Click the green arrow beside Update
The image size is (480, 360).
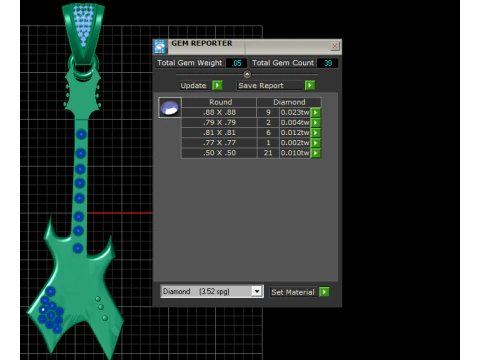point(217,85)
